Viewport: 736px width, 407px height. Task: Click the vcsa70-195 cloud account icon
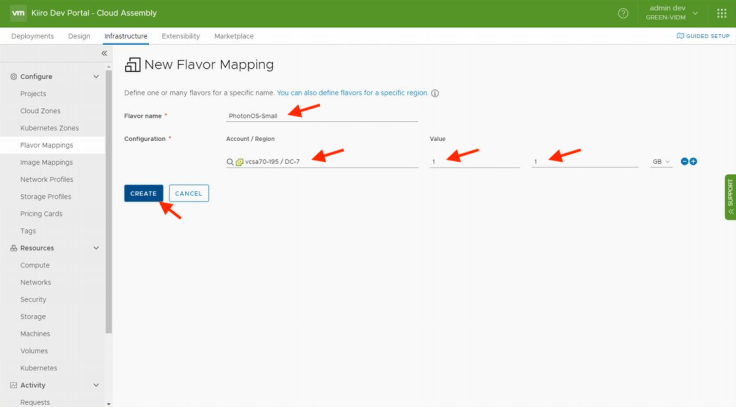click(239, 162)
